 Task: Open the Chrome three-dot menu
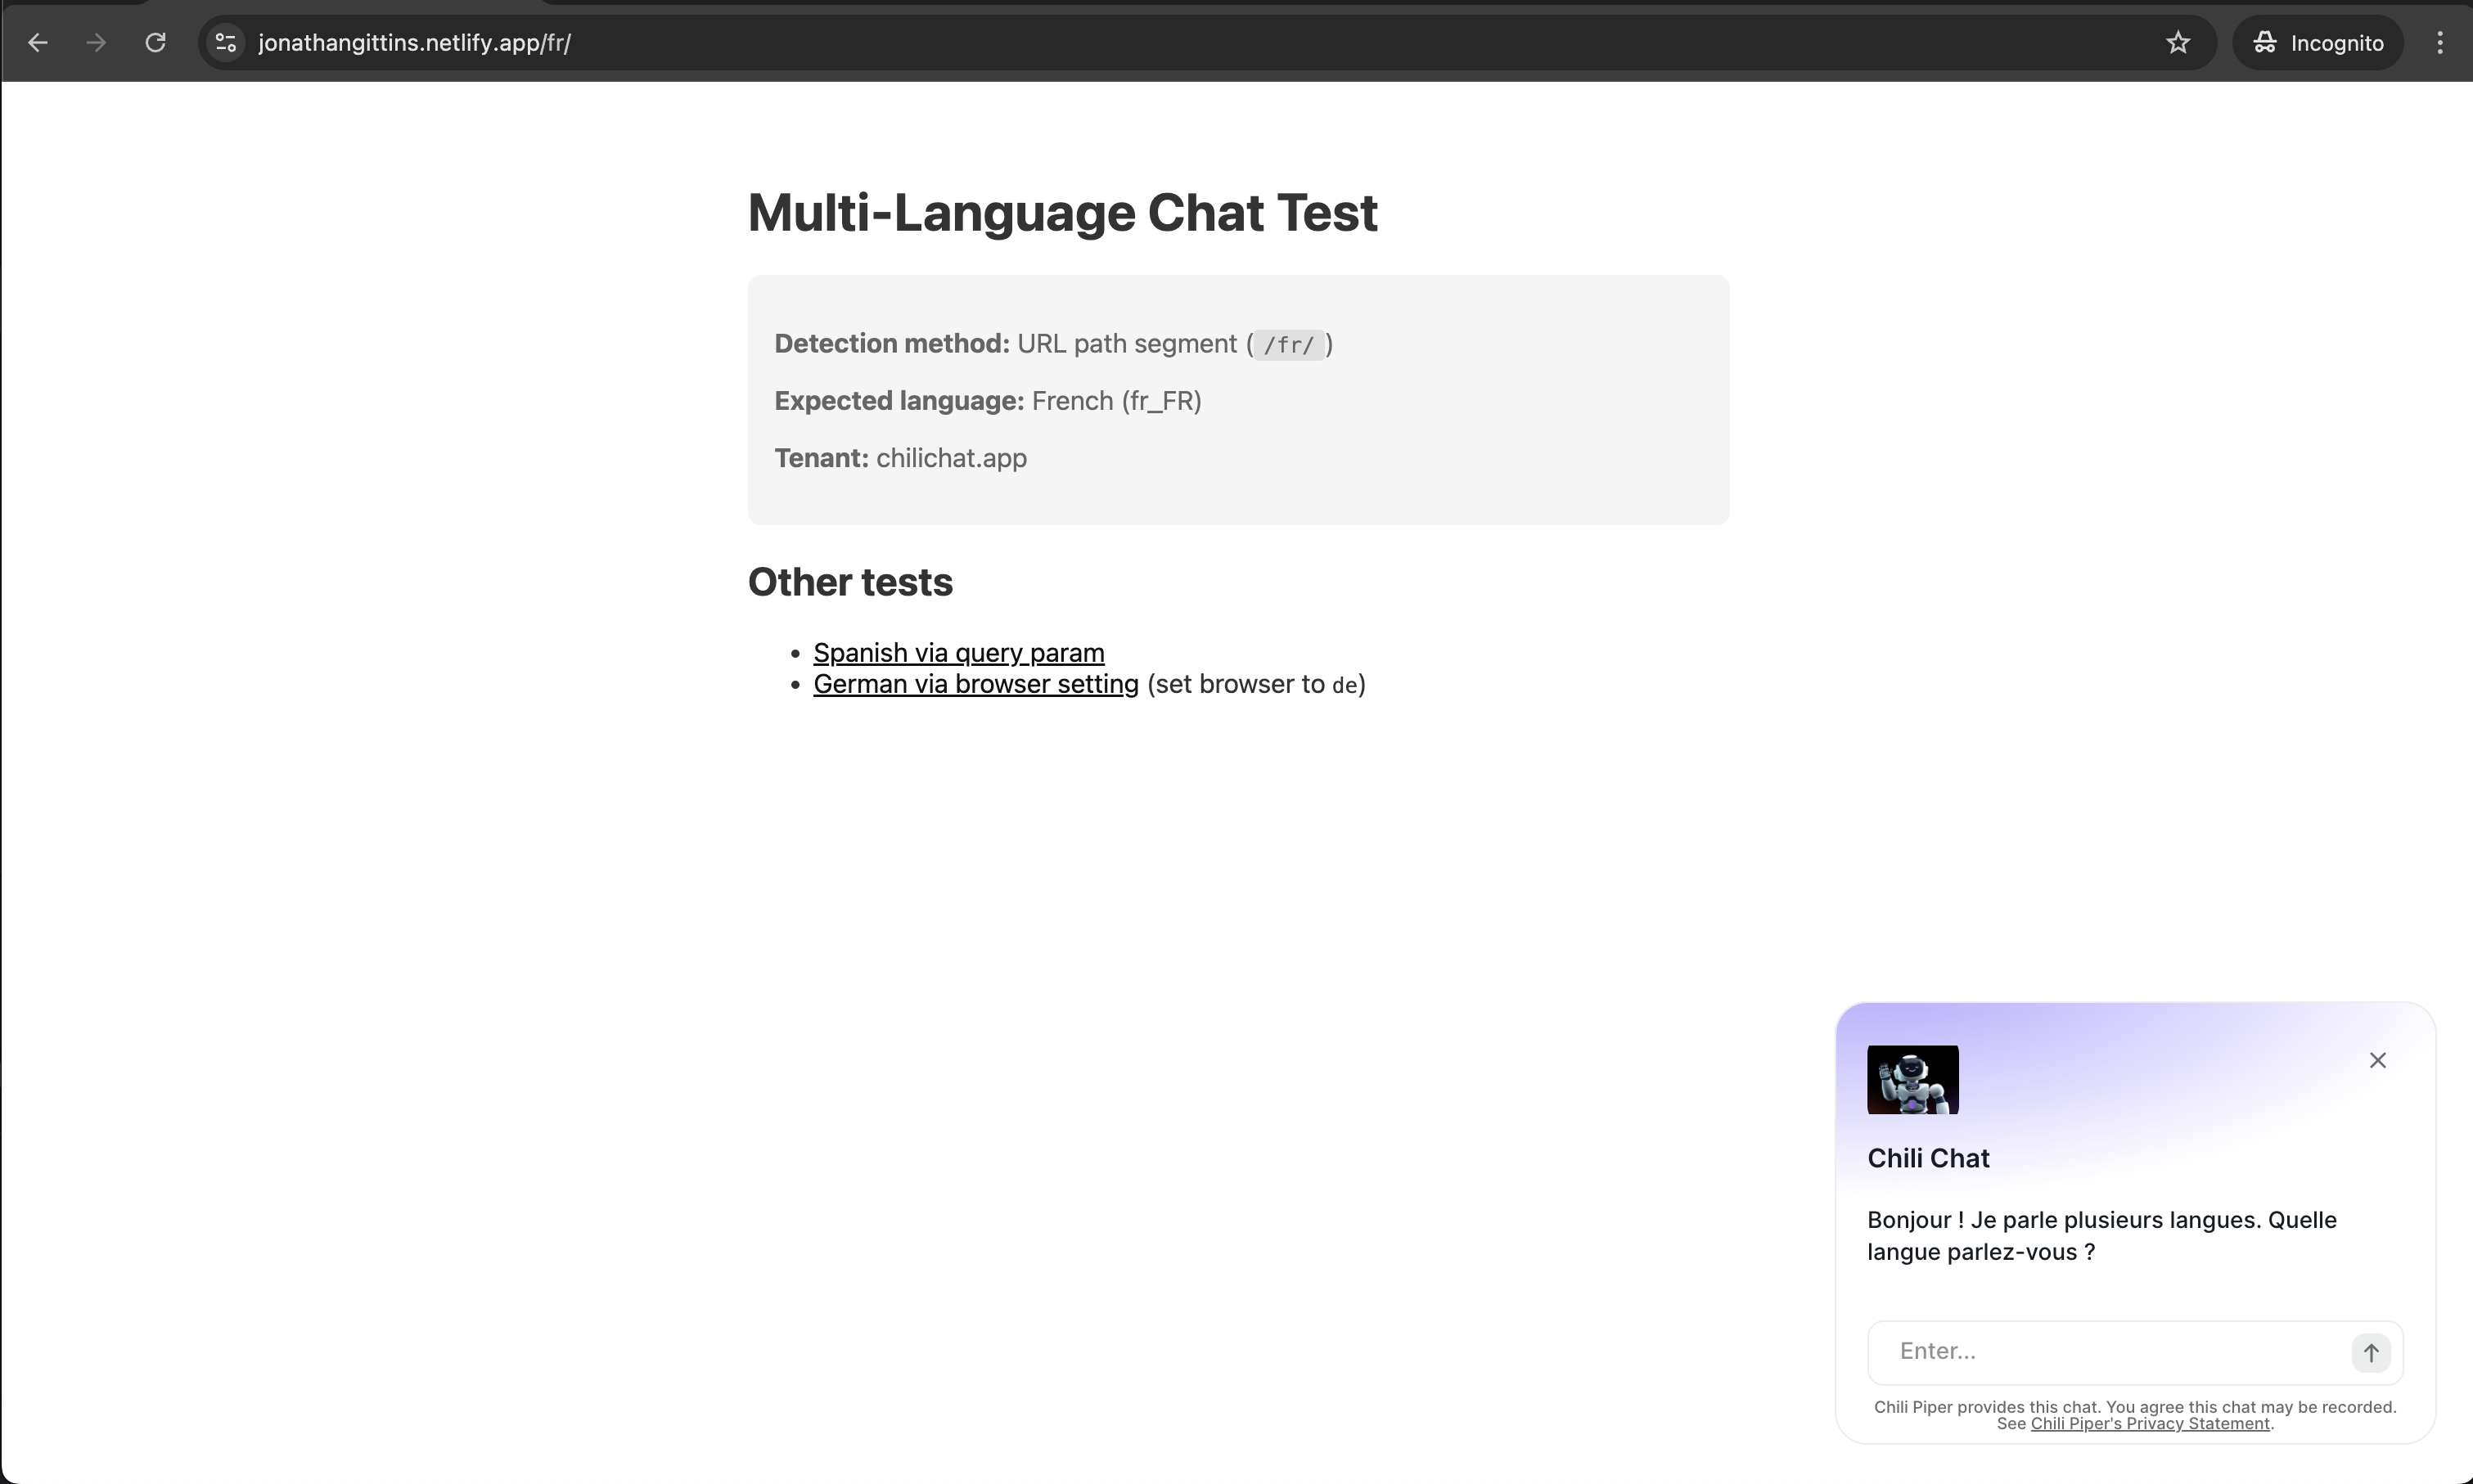(2440, 42)
